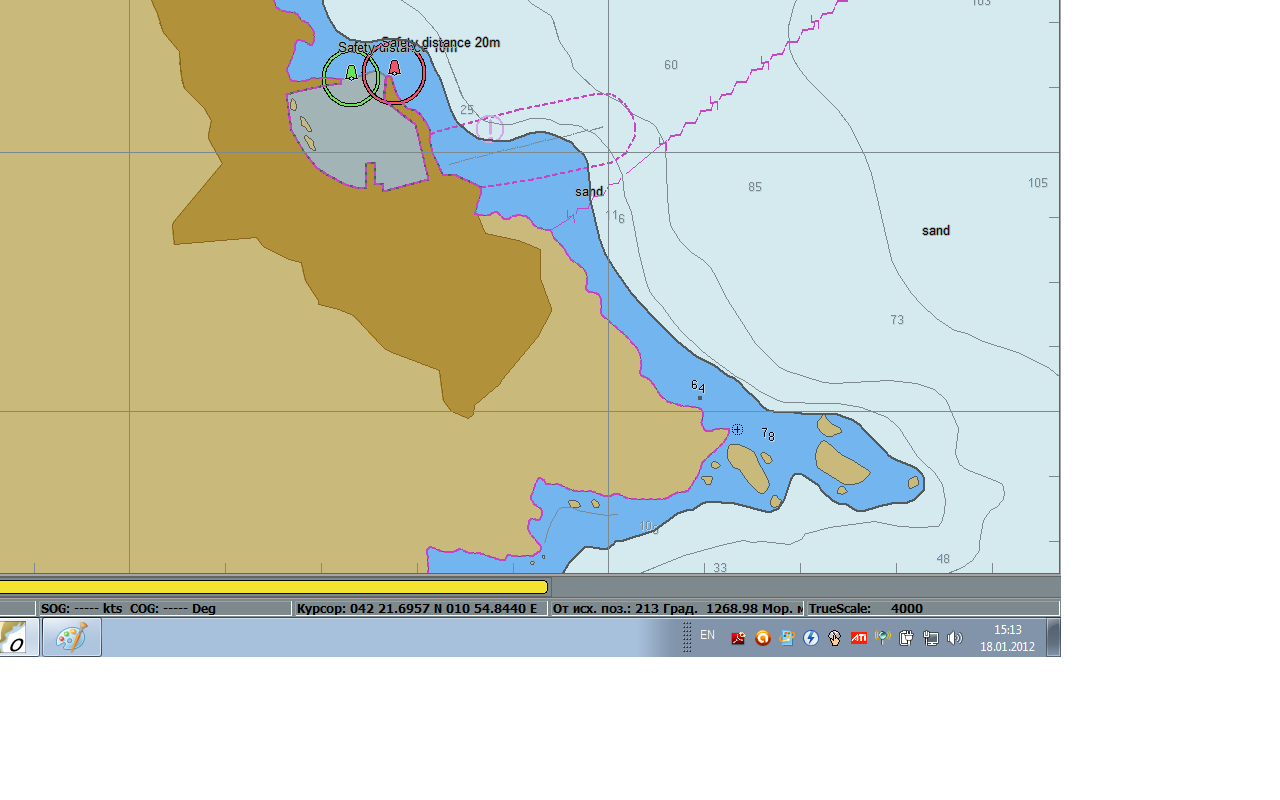This screenshot has height=800, width=1280.
Task: Open the network connection tray icon
Action: [931, 638]
